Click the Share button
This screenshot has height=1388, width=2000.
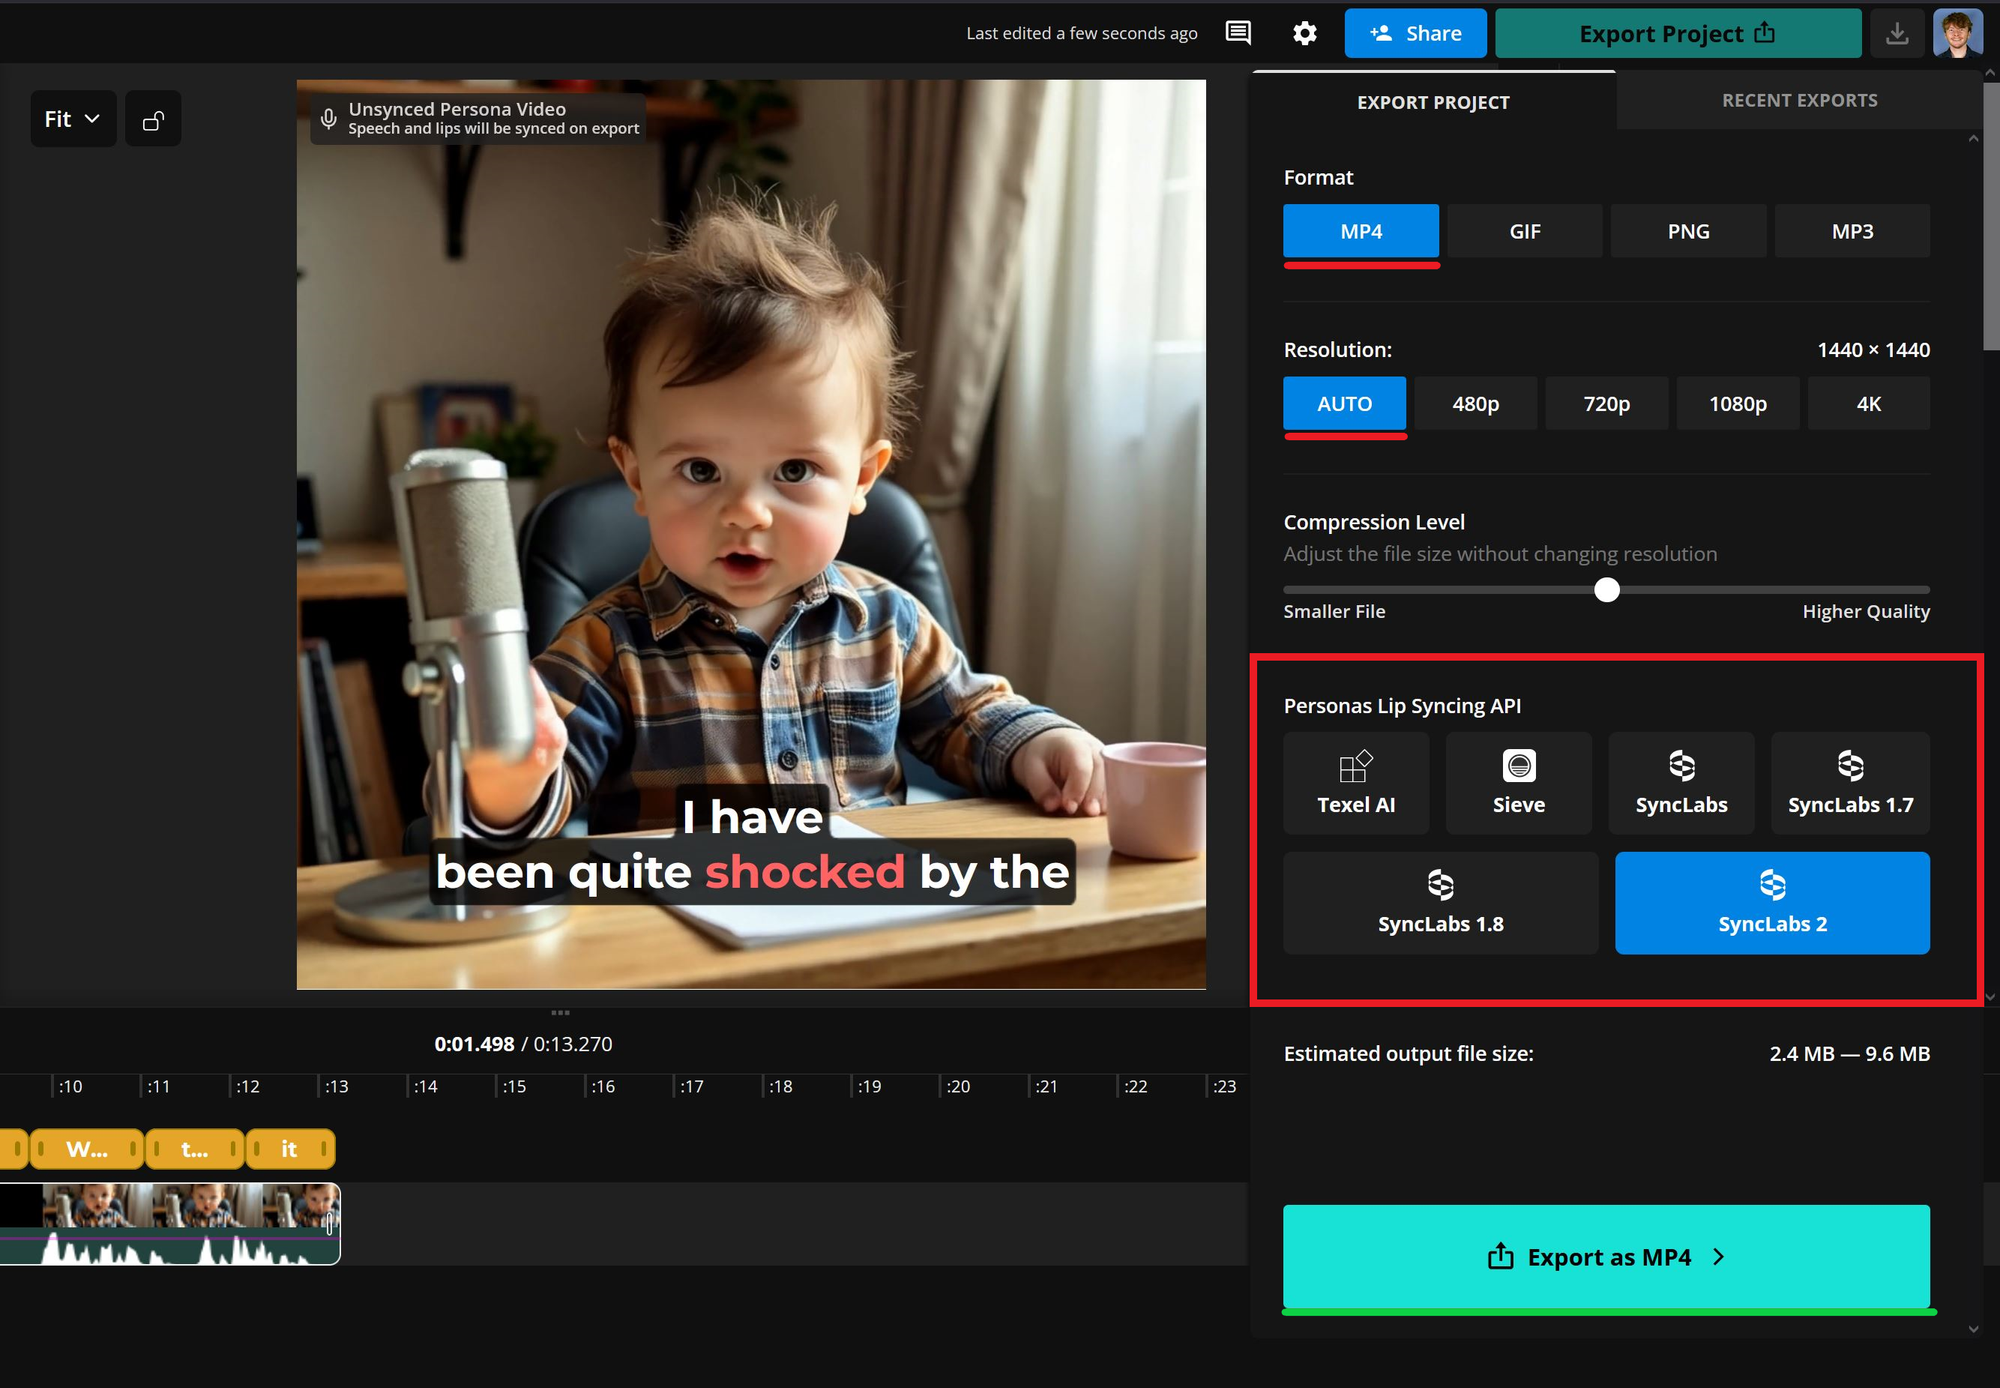(1415, 33)
